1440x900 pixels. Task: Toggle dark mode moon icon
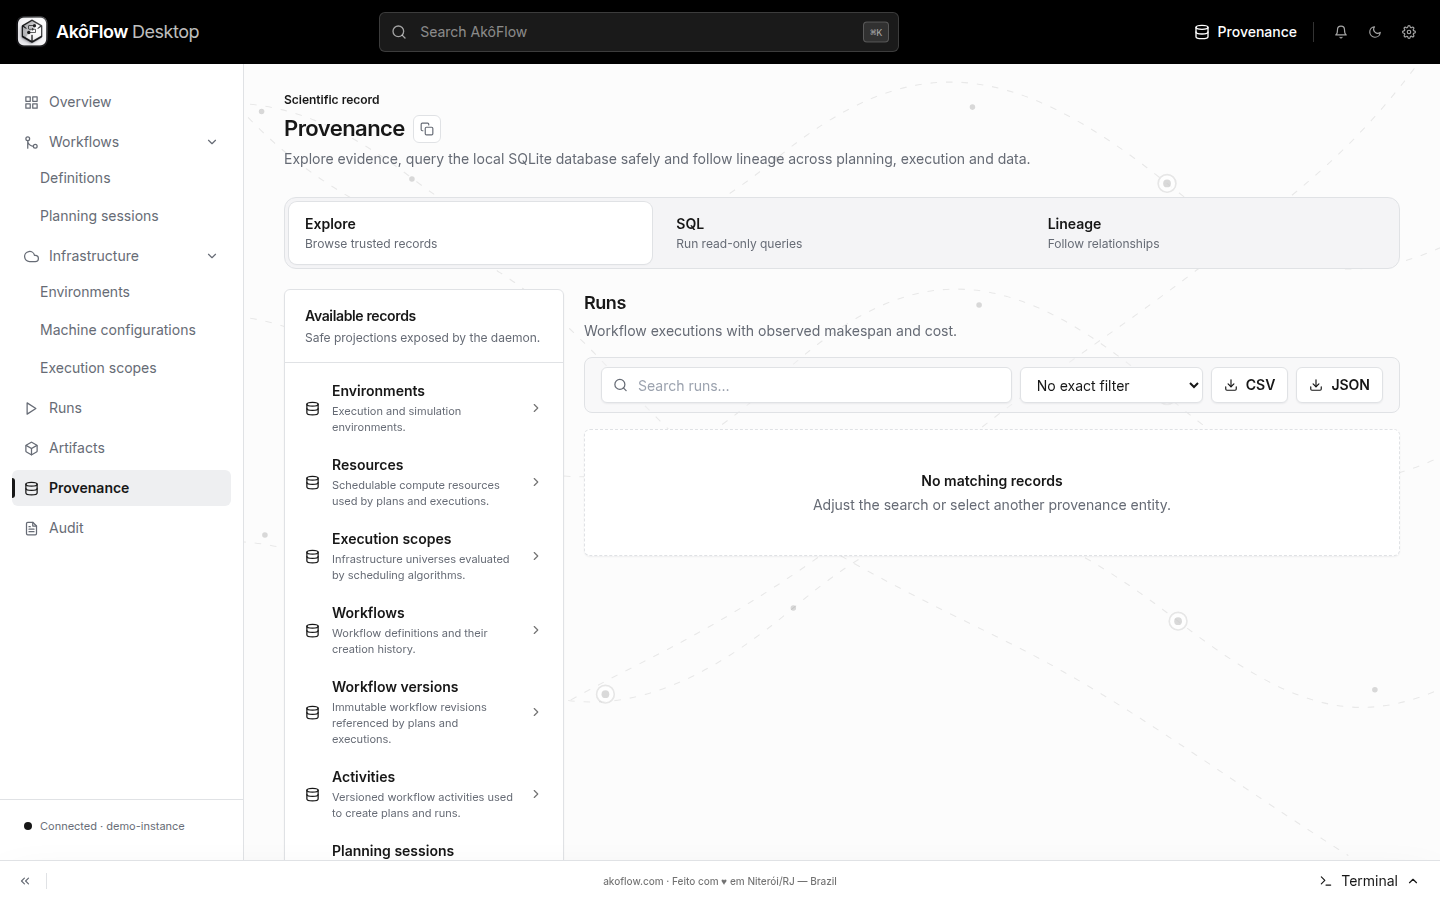1375,32
